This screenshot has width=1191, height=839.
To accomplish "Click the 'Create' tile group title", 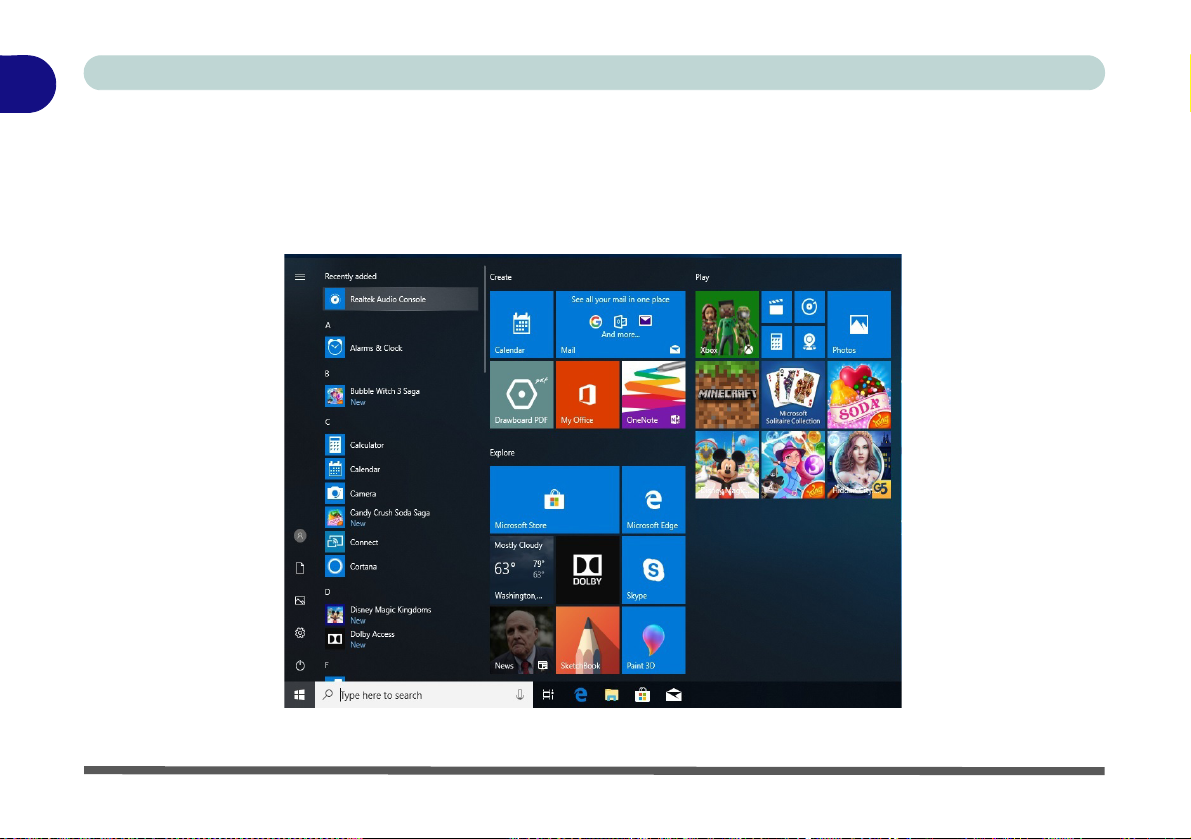I will pyautogui.click(x=501, y=277).
